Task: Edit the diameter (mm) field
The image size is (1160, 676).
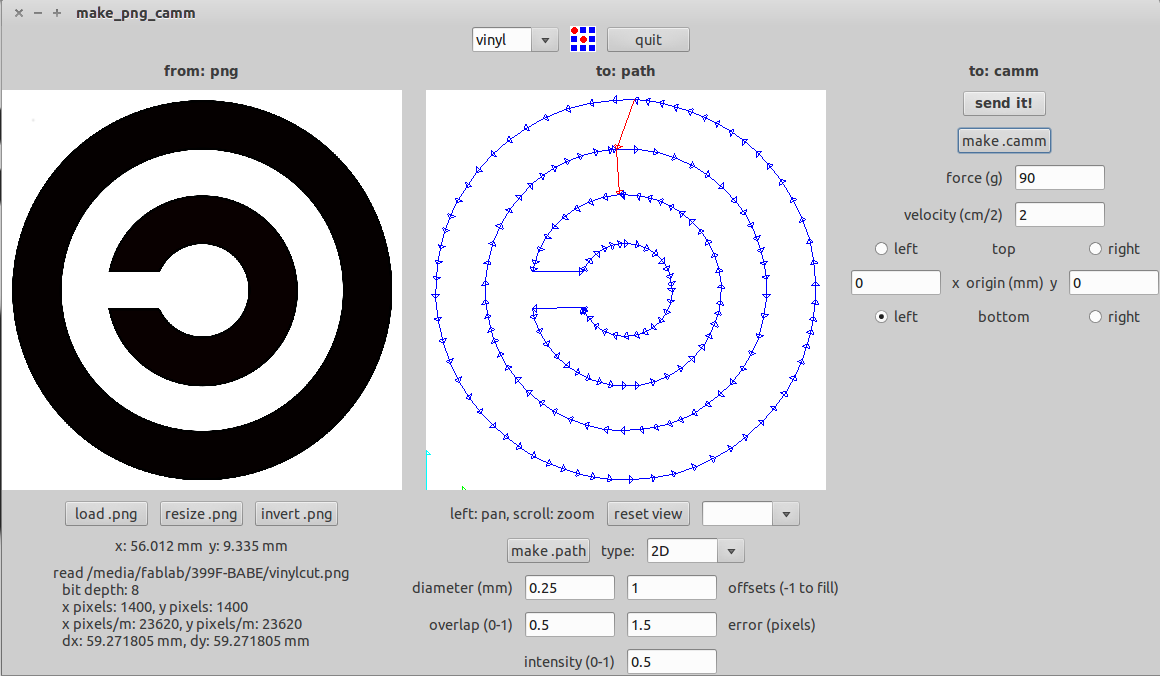Action: (570, 587)
